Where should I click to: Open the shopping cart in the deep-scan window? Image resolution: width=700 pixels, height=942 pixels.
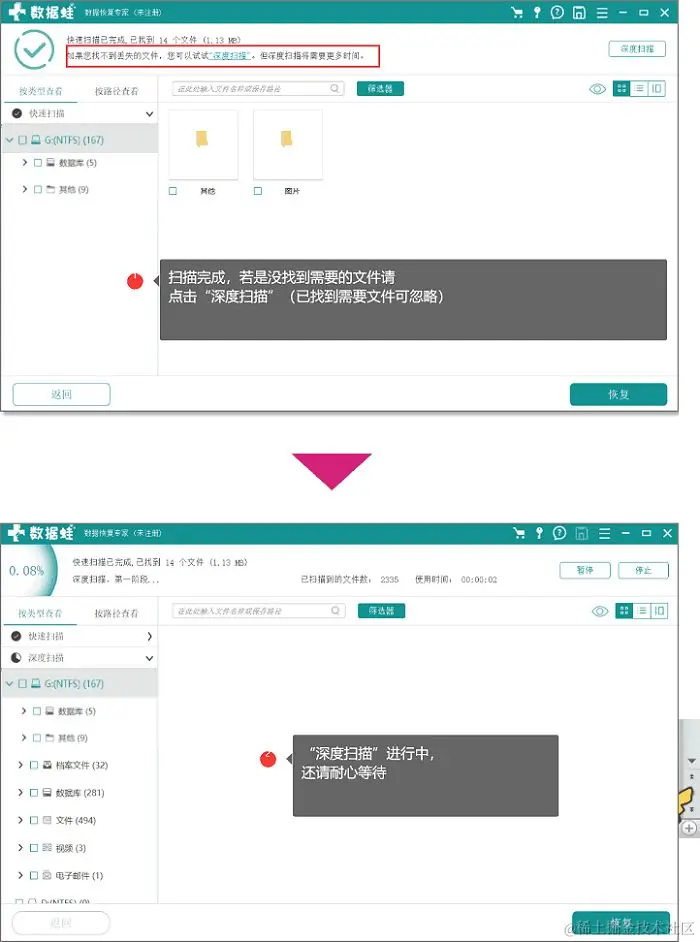click(x=519, y=533)
